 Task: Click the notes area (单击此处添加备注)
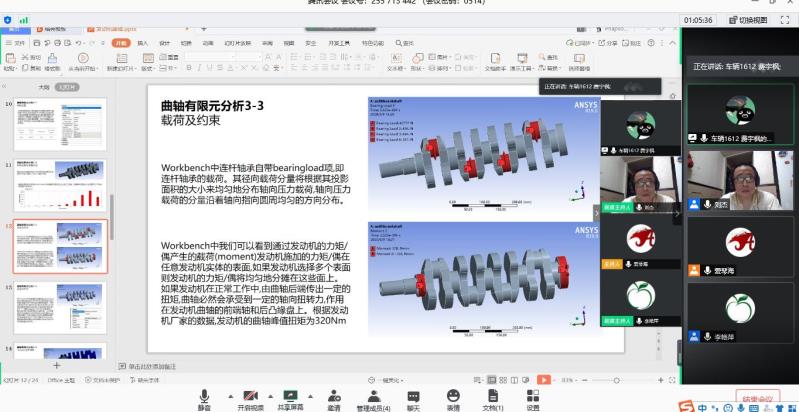pos(152,366)
